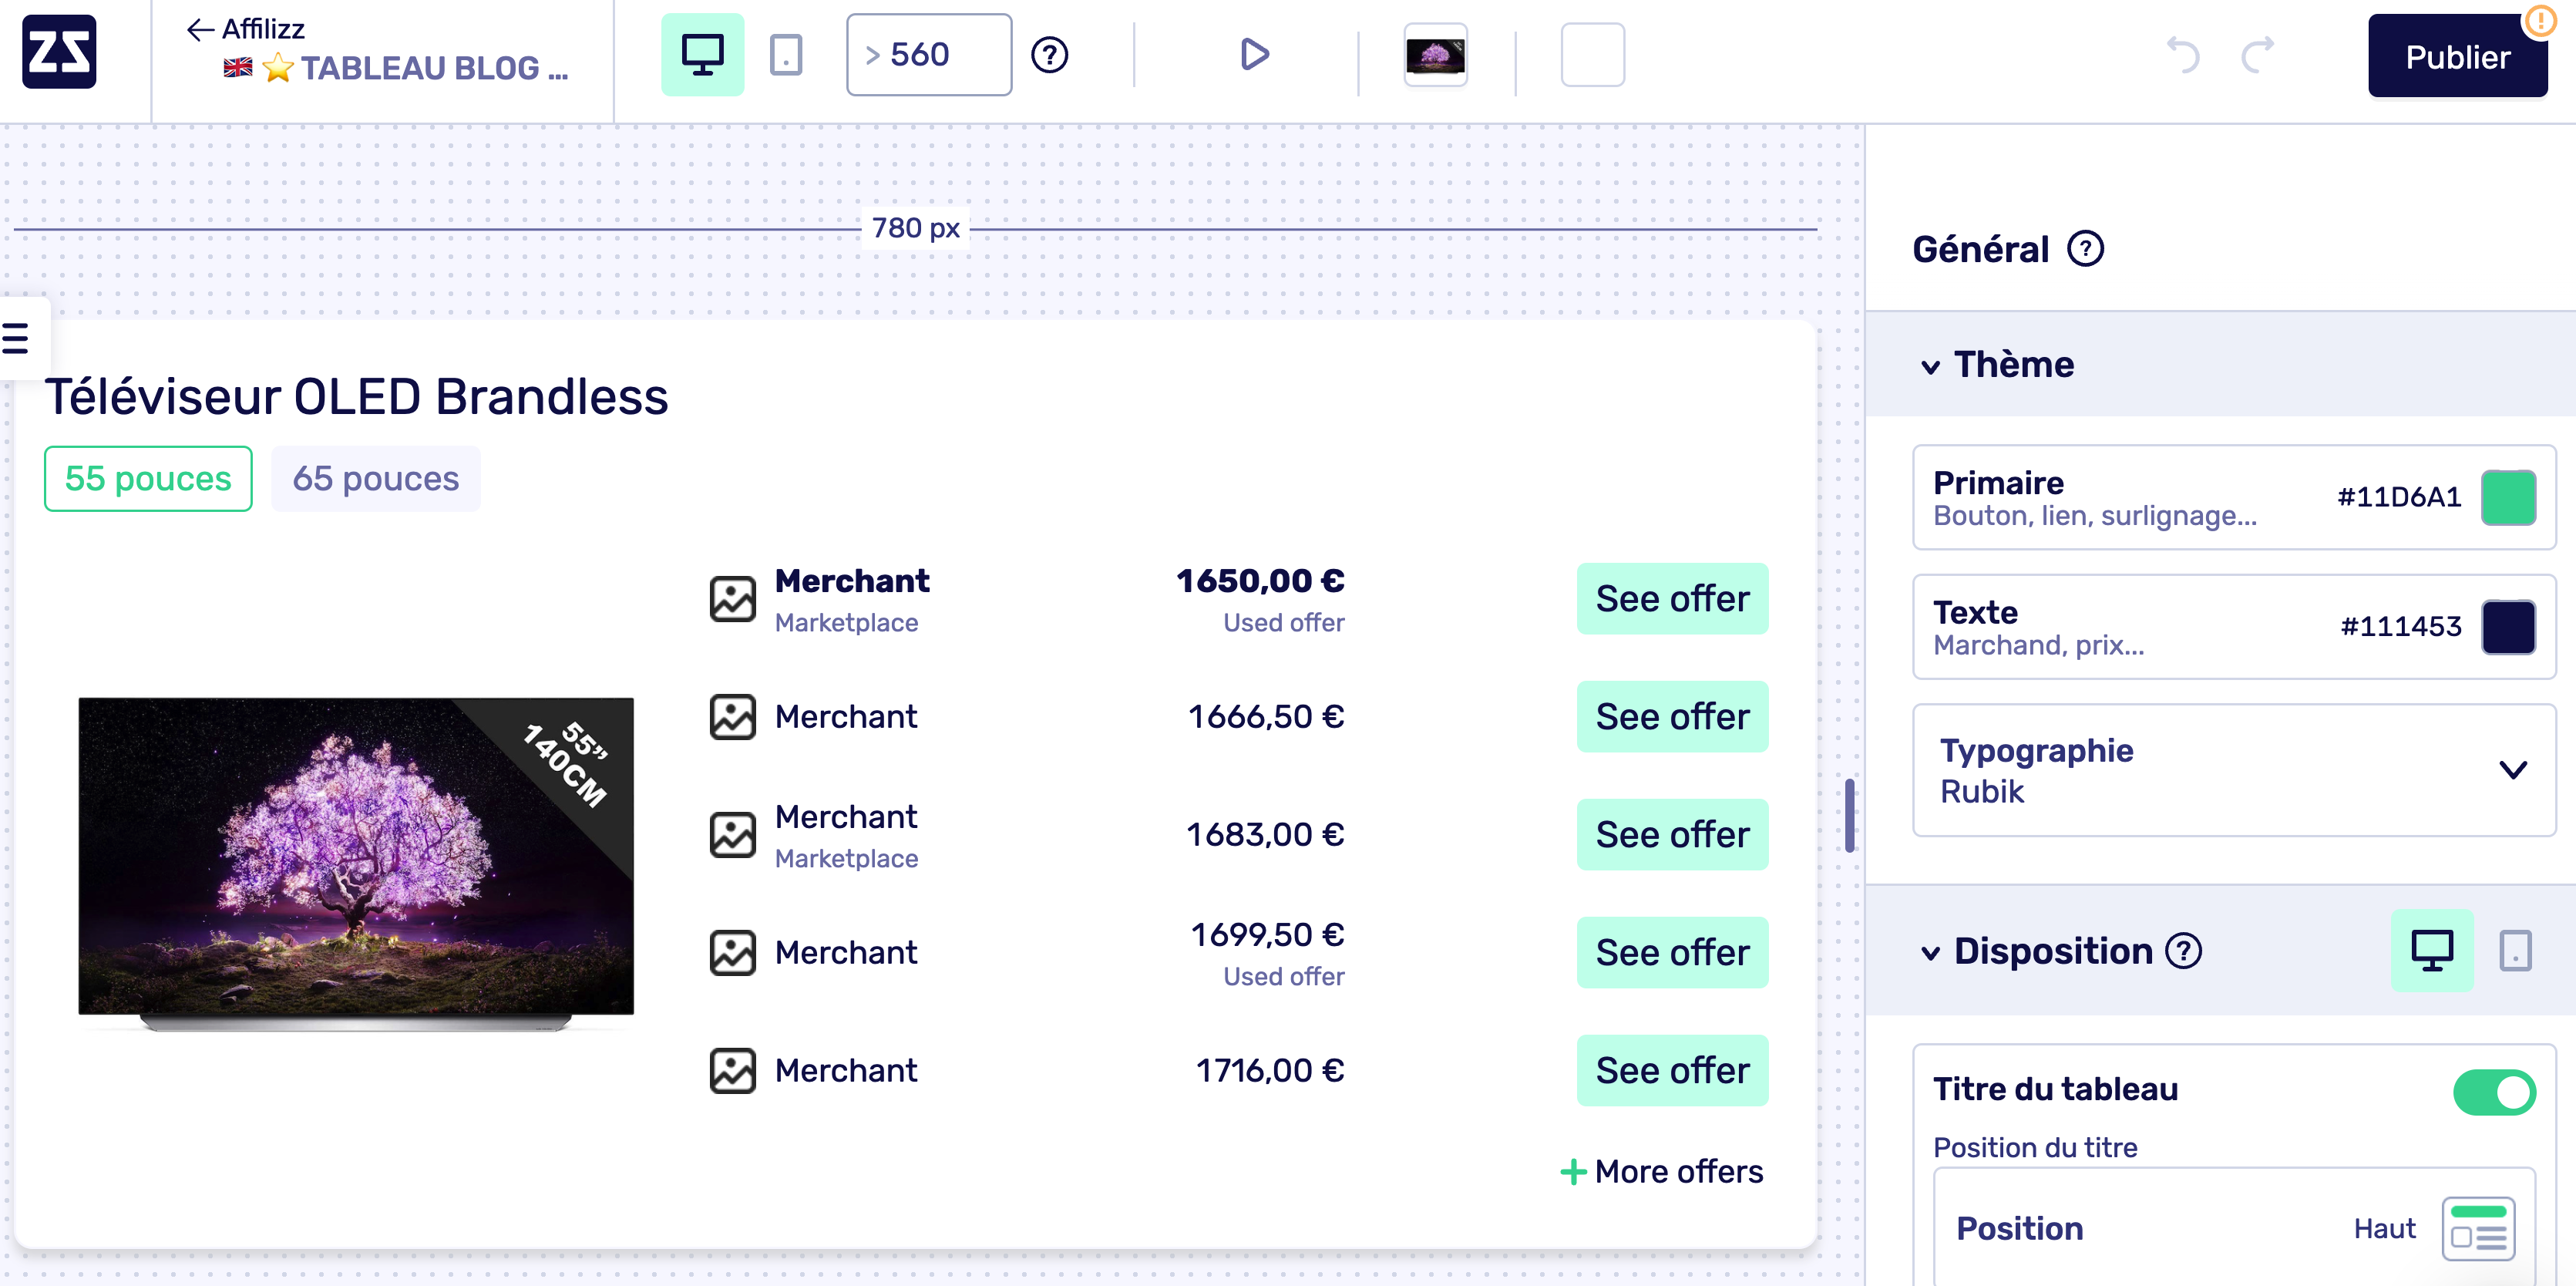
Task: Select mobile layout icon in Disposition section
Action: (x=2515, y=951)
